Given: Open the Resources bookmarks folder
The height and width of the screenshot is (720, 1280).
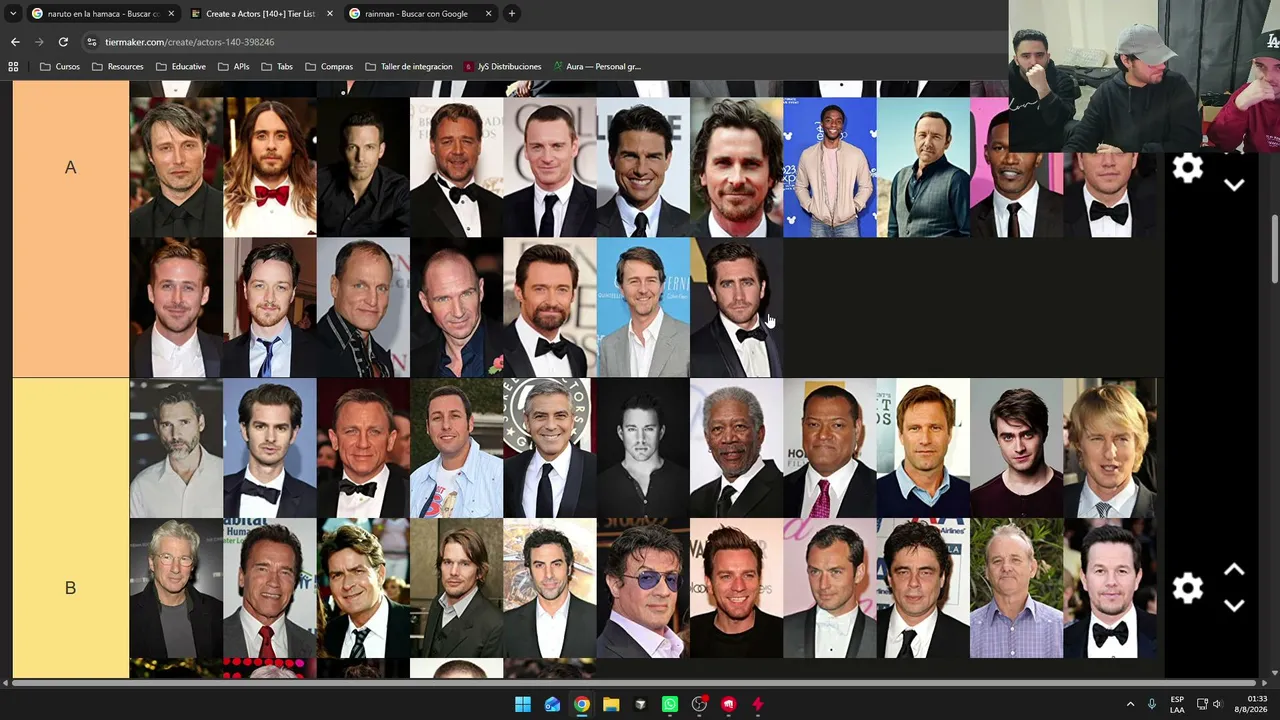Looking at the screenshot, I should [x=117, y=67].
